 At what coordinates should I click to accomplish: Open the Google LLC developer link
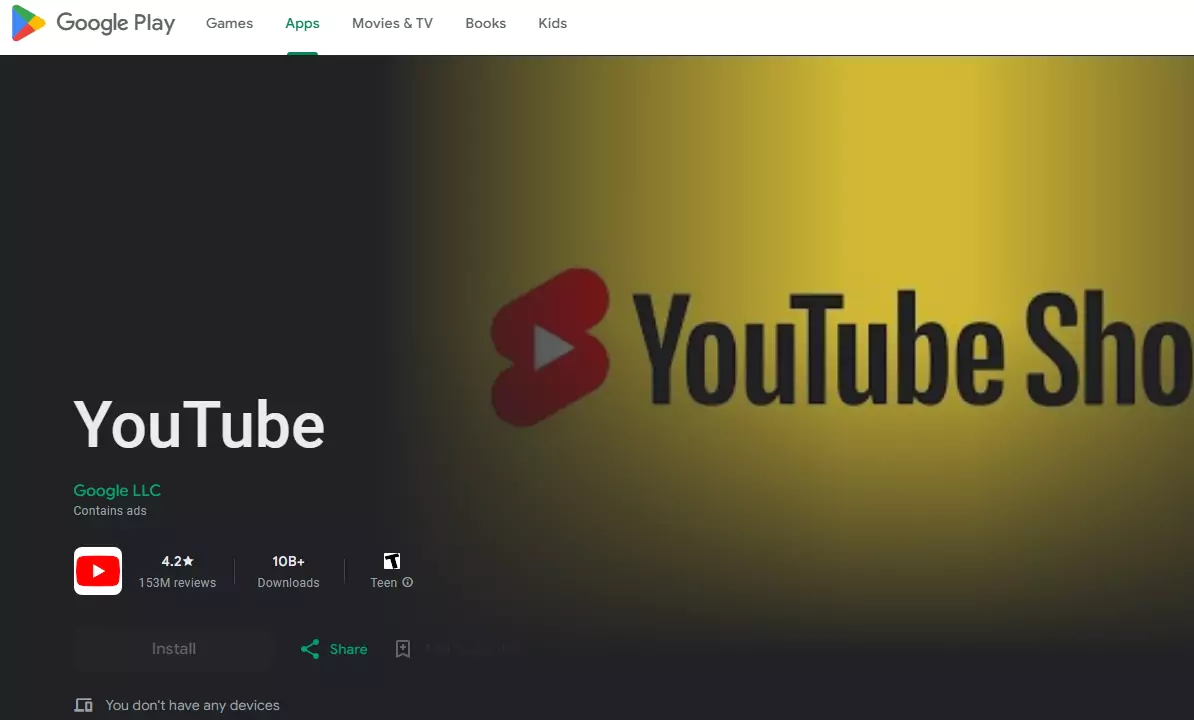tap(117, 490)
